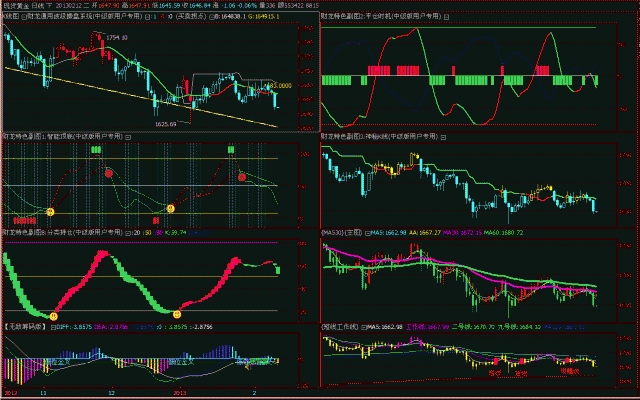The image size is (640, 400).
Task: Toggle box after 平仓时机 indicator title
Action: [444, 18]
